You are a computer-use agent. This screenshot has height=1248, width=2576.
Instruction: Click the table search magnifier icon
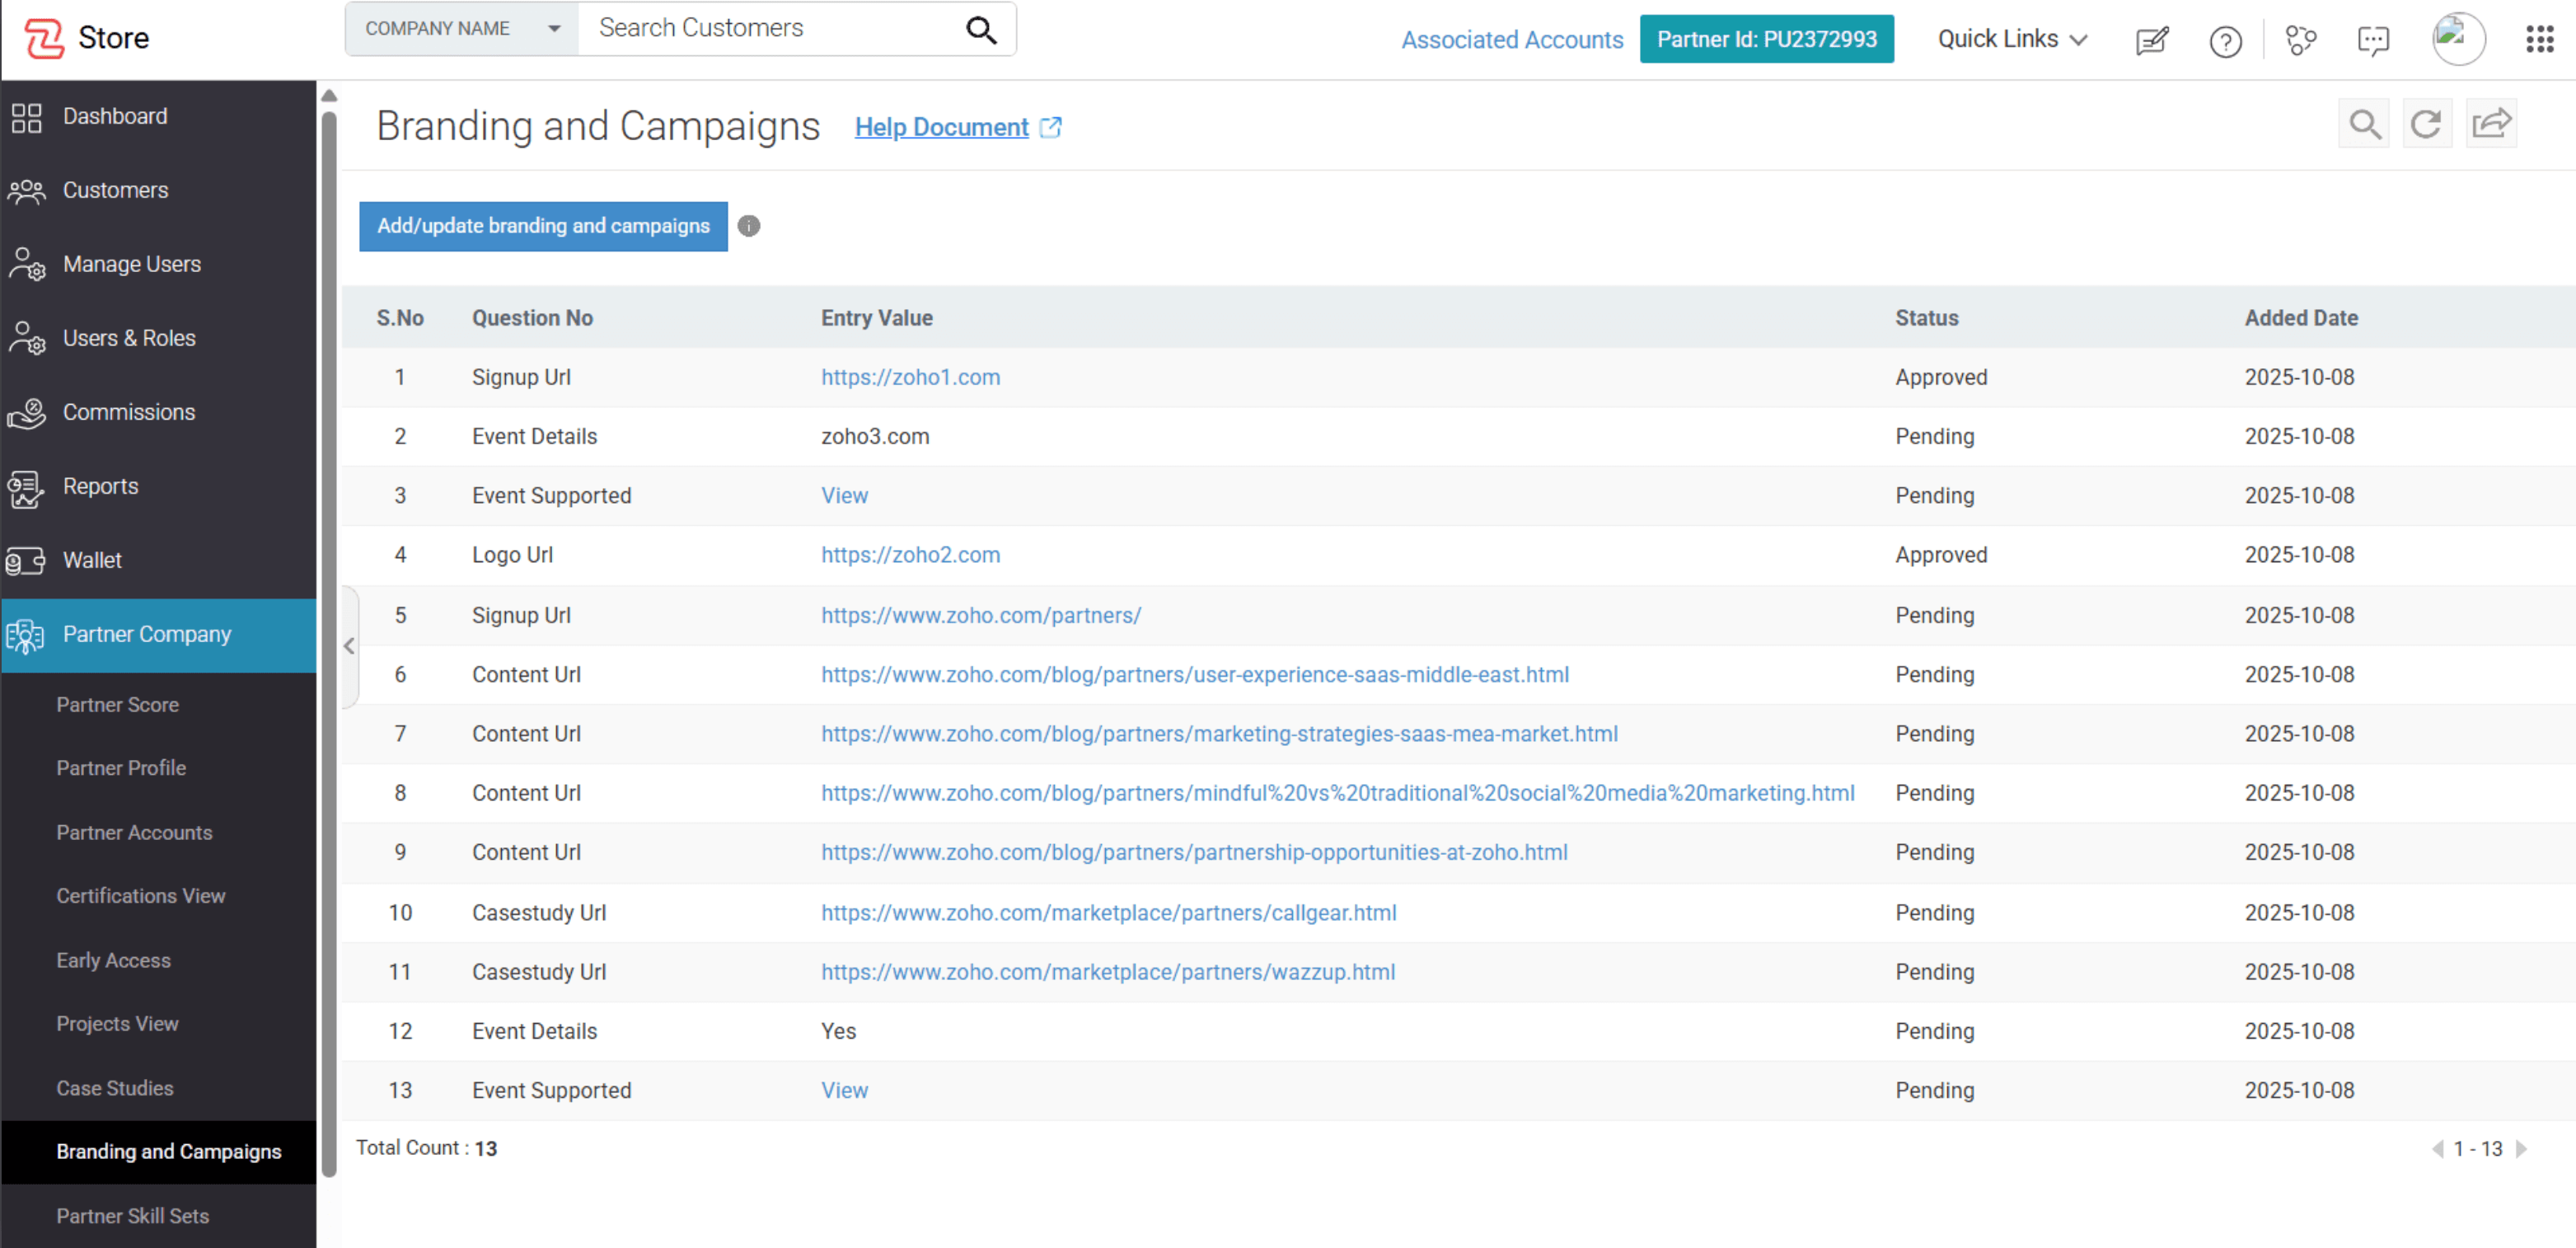2363,124
